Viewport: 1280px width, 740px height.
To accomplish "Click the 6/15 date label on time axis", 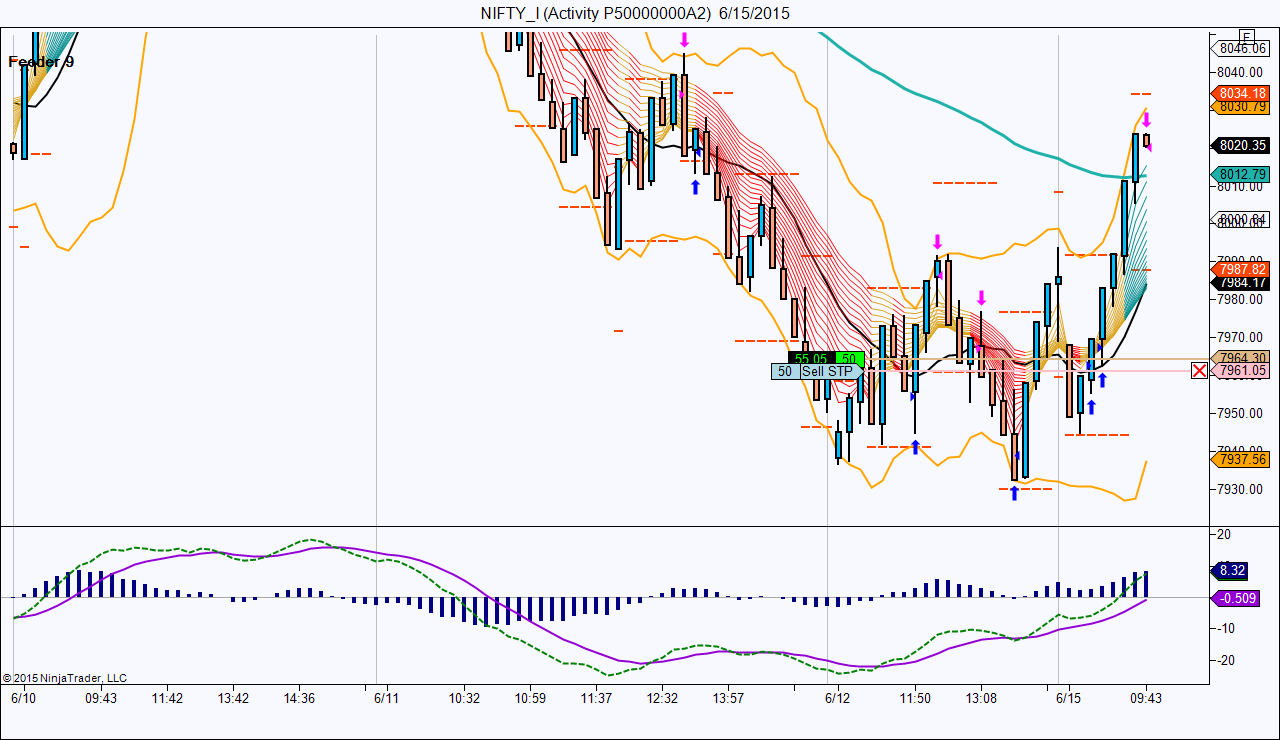I will 1069,698.
